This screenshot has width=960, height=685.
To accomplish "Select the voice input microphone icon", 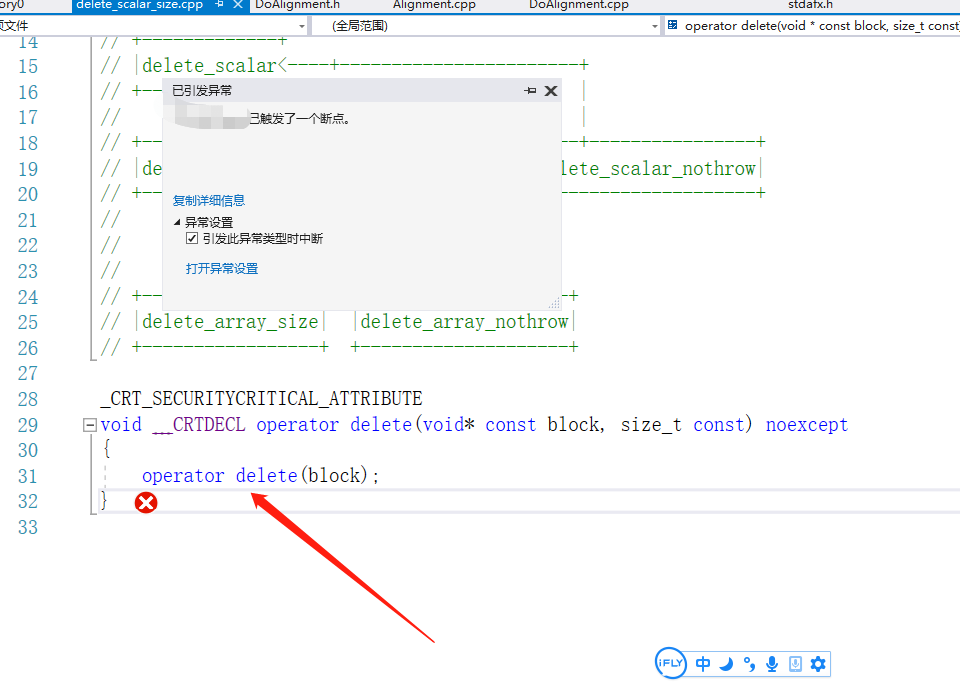I will (x=771, y=663).
